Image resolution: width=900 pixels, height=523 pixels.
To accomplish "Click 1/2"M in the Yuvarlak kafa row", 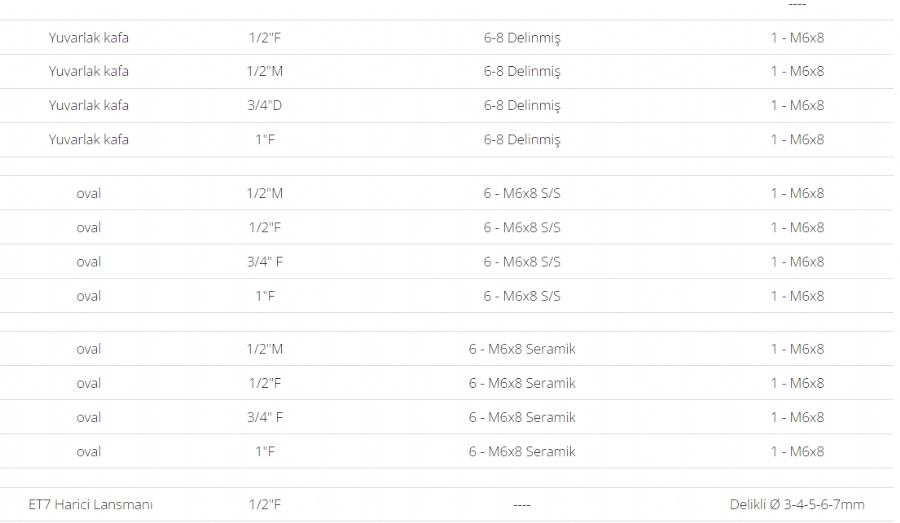I will [x=265, y=71].
